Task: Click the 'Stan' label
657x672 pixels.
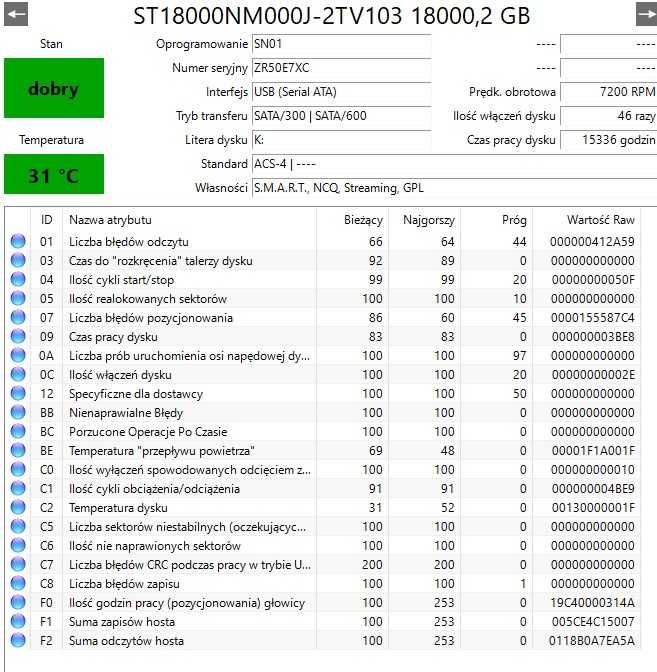Action: pyautogui.click(x=51, y=44)
